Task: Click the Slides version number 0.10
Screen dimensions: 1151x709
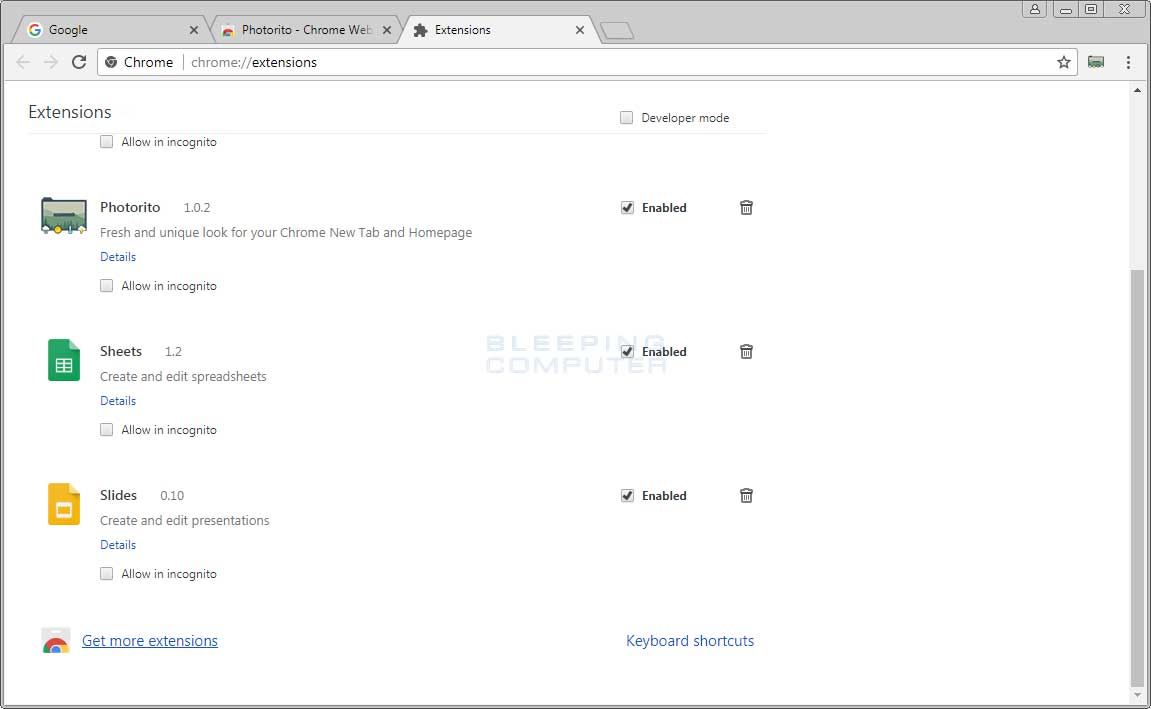Action: point(173,495)
